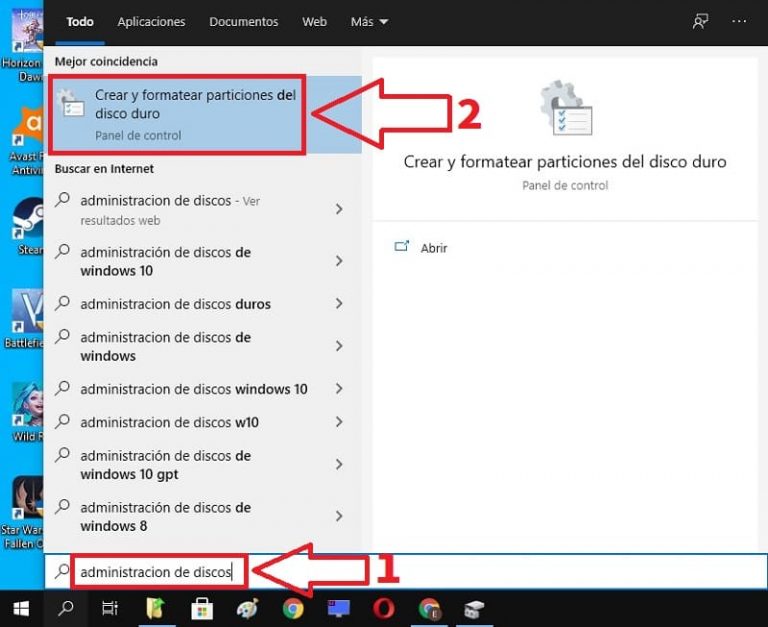Screen dimensions: 768x627
Task: Open the three-dot options menu
Action: (739, 21)
